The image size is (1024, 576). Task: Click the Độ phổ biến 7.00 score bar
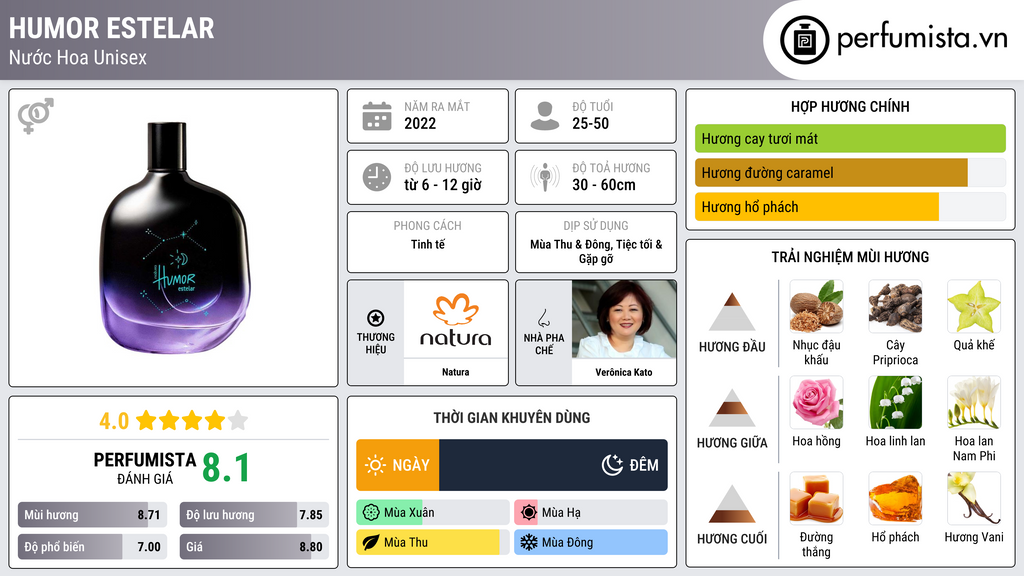click(x=92, y=547)
